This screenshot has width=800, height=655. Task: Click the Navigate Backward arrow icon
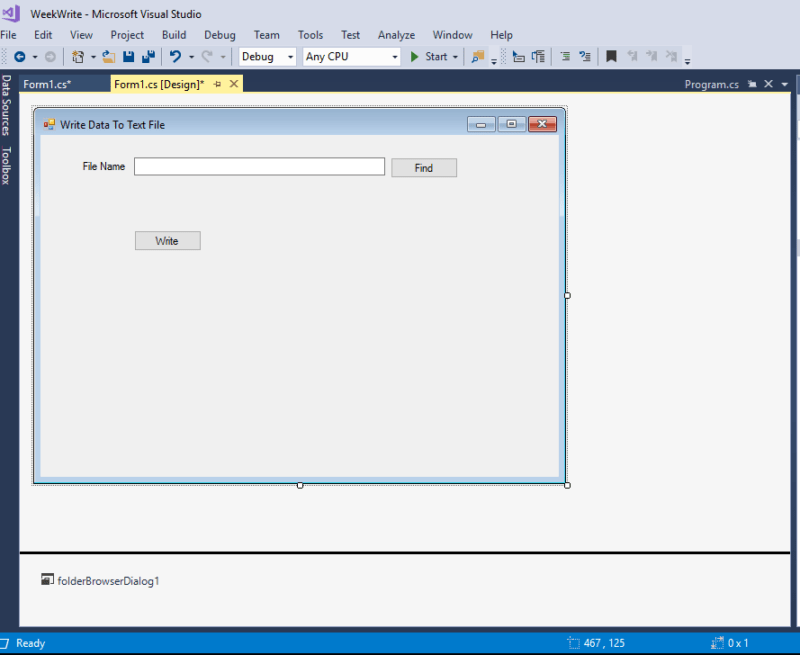[x=19, y=57]
